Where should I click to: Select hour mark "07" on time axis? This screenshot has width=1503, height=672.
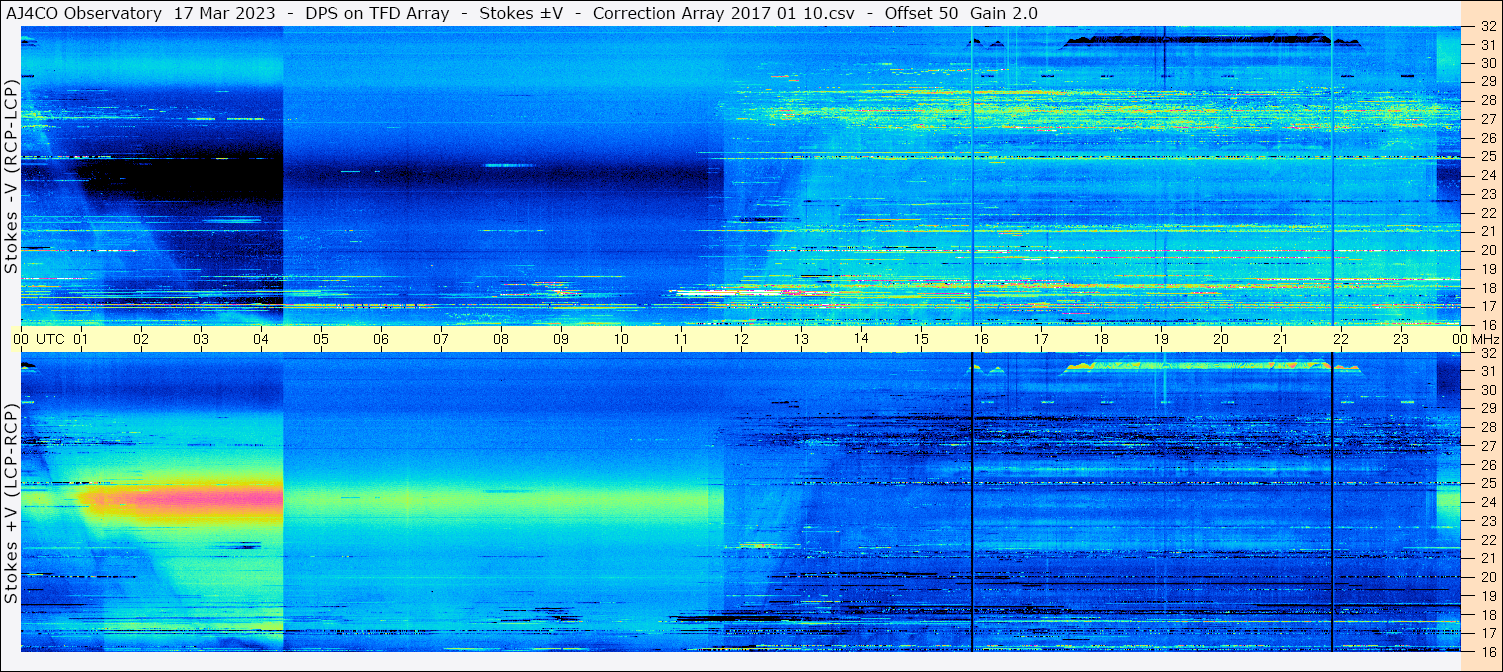pos(441,339)
